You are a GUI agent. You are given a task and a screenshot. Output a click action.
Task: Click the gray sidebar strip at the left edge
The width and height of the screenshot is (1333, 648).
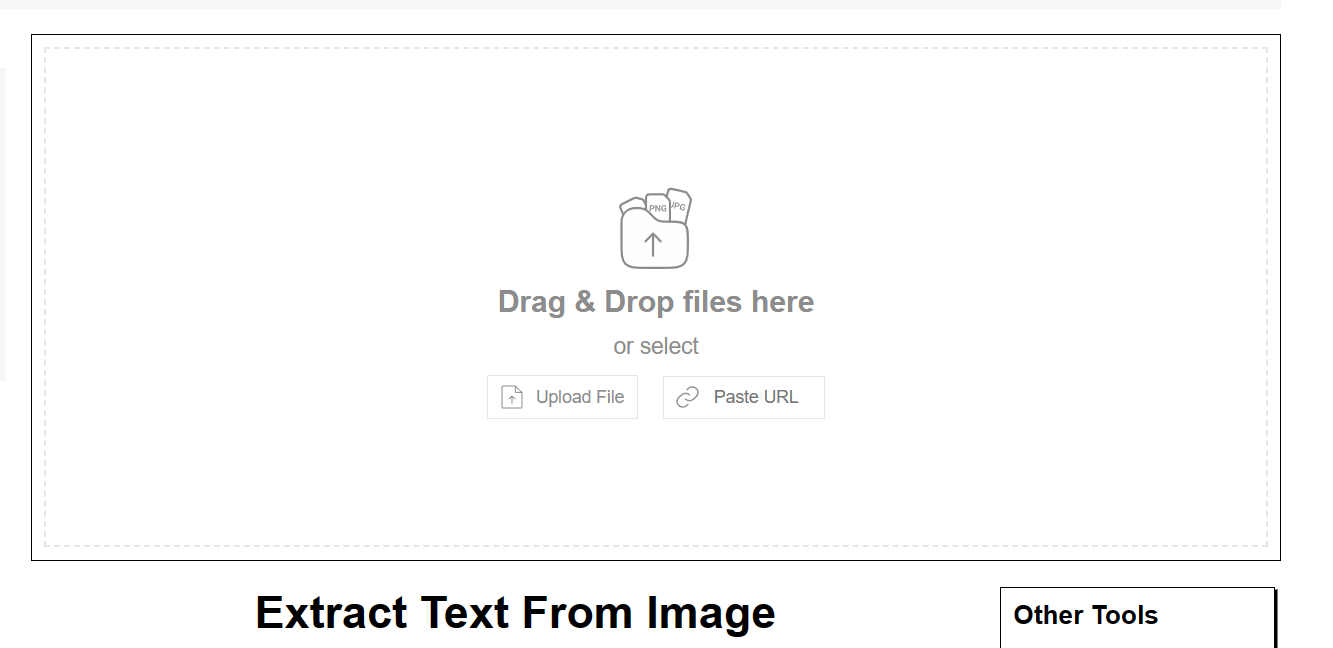[x=3, y=225]
